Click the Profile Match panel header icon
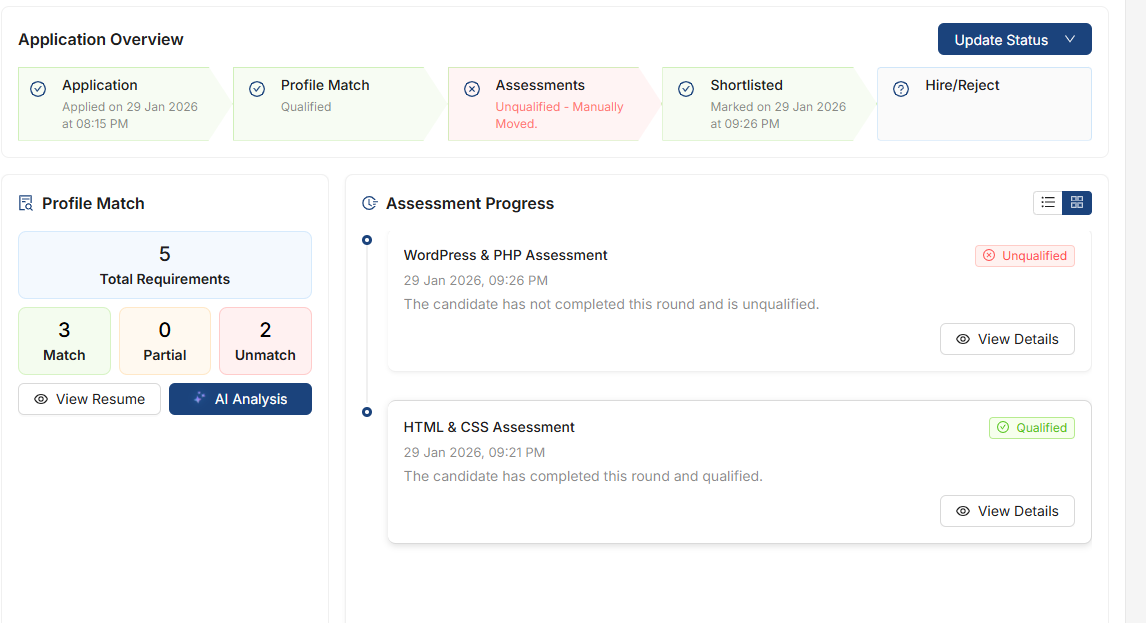Screen dimensions: 1146x623 click(x=25, y=203)
